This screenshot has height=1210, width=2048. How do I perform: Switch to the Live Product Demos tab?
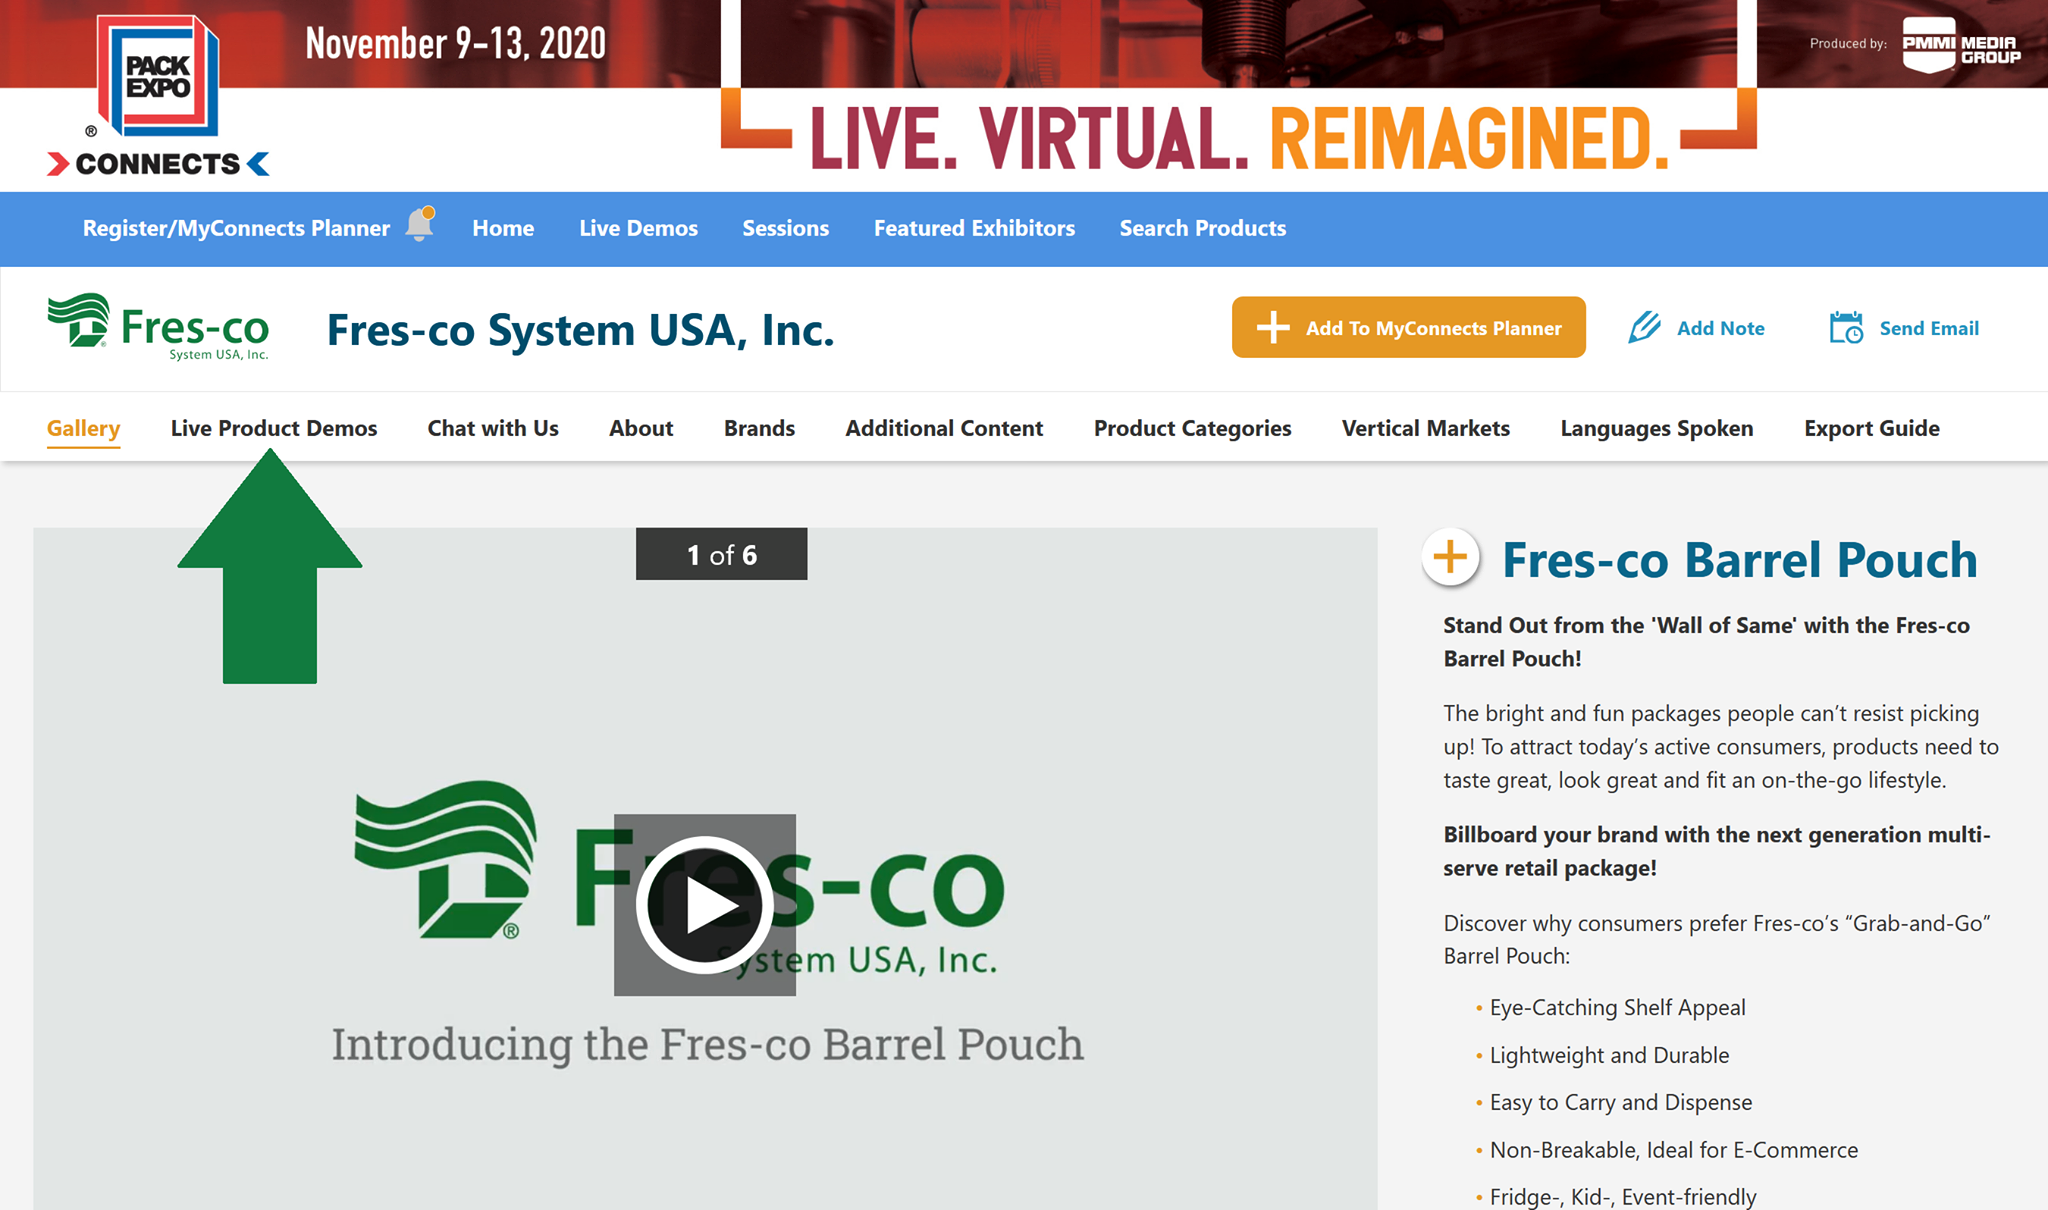coord(274,428)
